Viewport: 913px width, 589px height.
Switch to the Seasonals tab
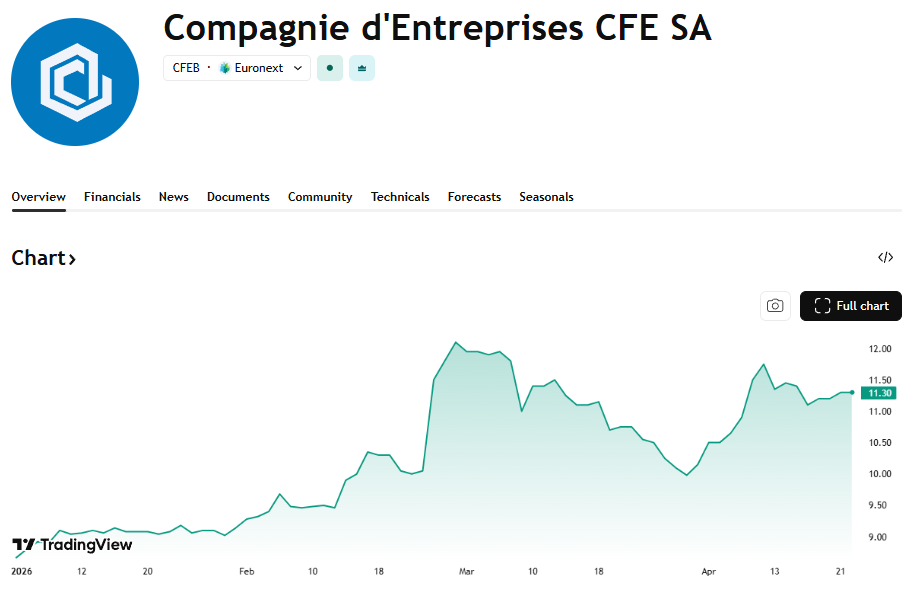tap(546, 197)
